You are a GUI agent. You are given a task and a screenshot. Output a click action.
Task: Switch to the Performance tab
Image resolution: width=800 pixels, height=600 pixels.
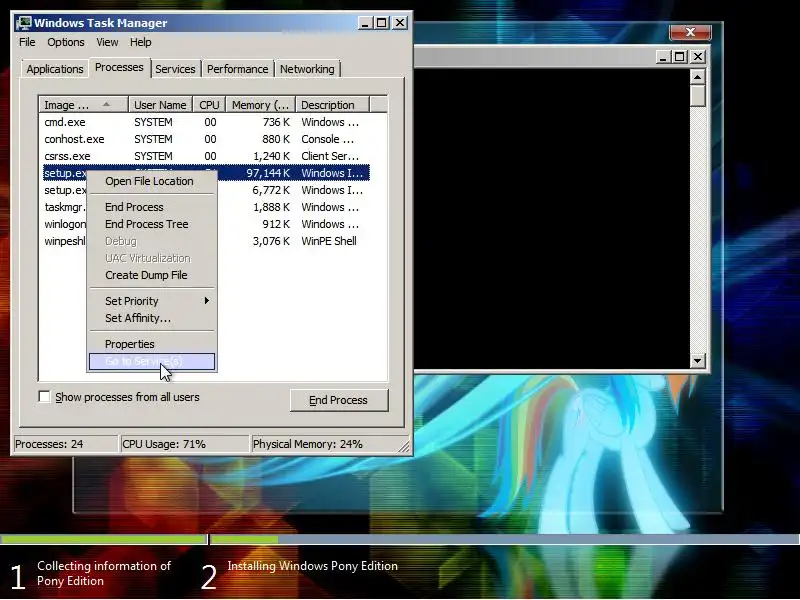coord(237,69)
